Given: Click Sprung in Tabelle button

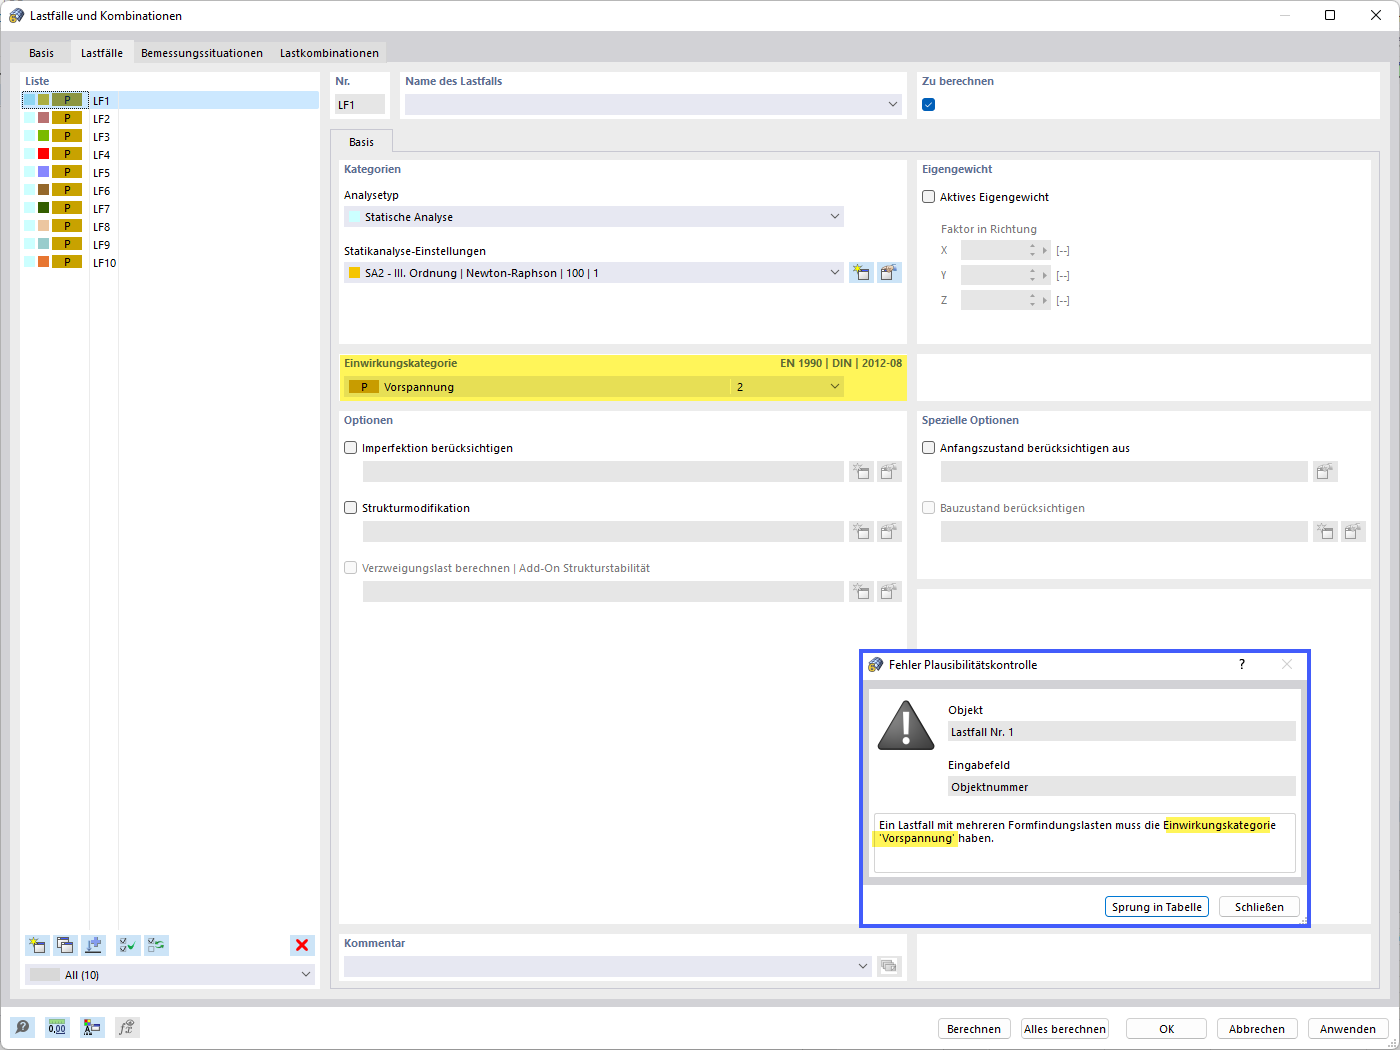Looking at the screenshot, I should 1157,907.
